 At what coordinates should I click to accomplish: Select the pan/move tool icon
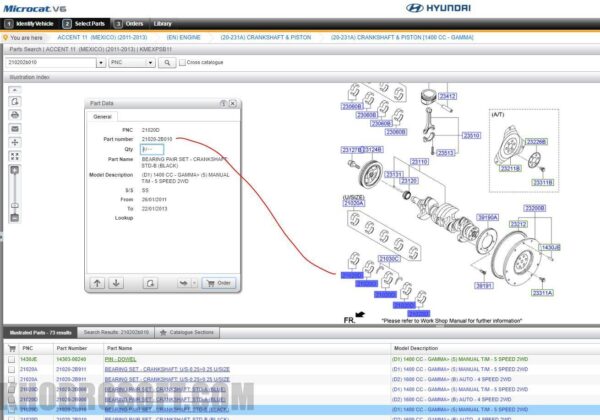(15, 142)
